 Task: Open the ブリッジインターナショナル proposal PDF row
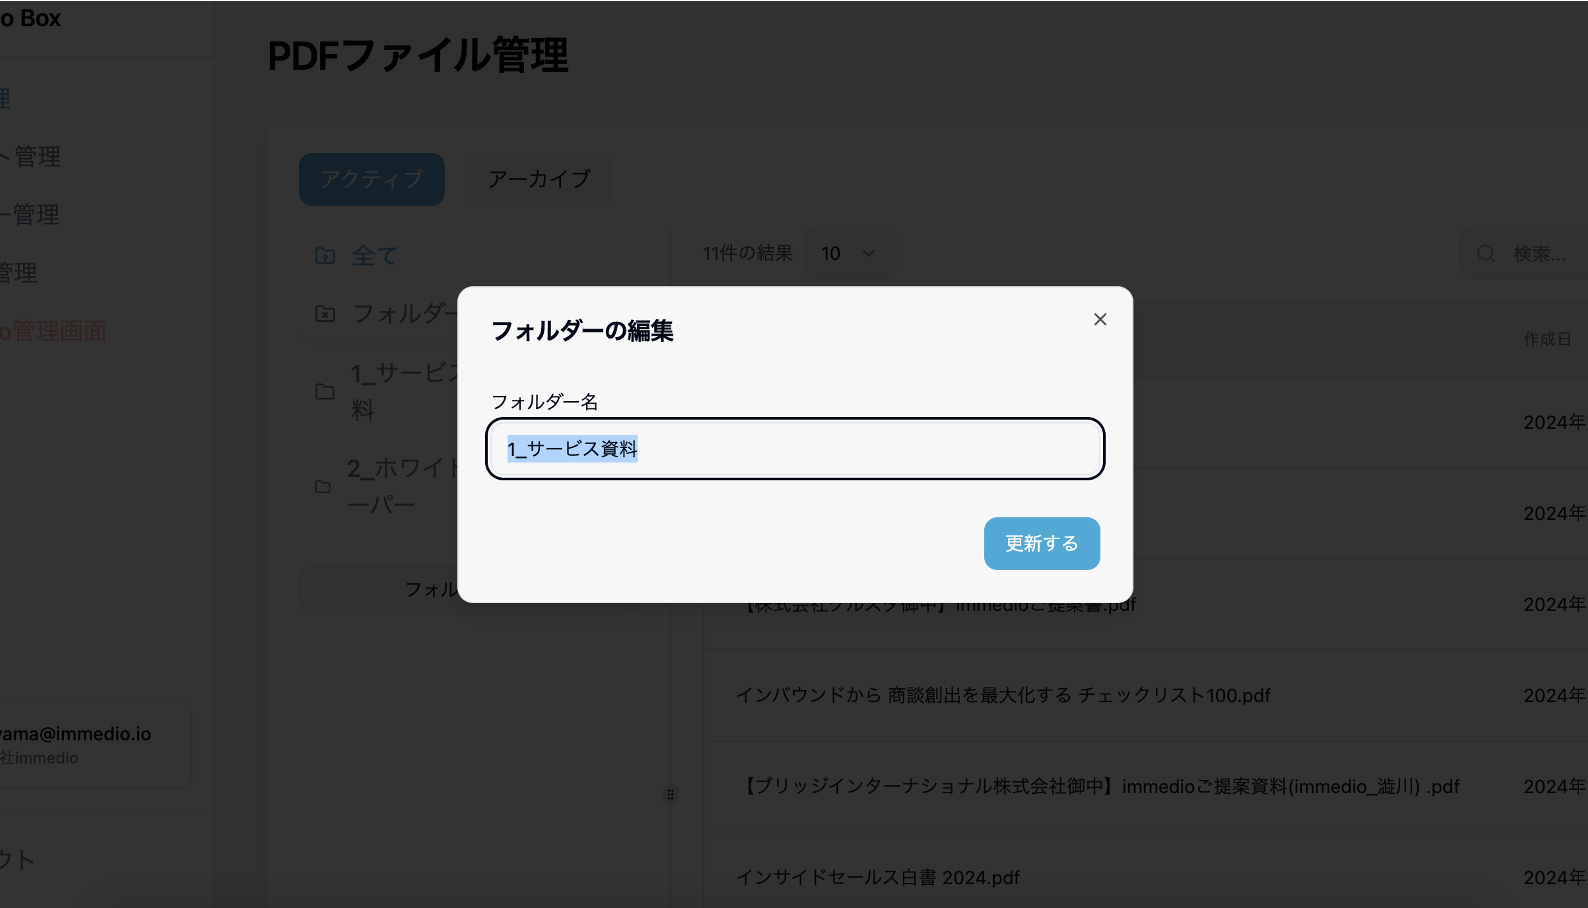pyautogui.click(x=1098, y=787)
